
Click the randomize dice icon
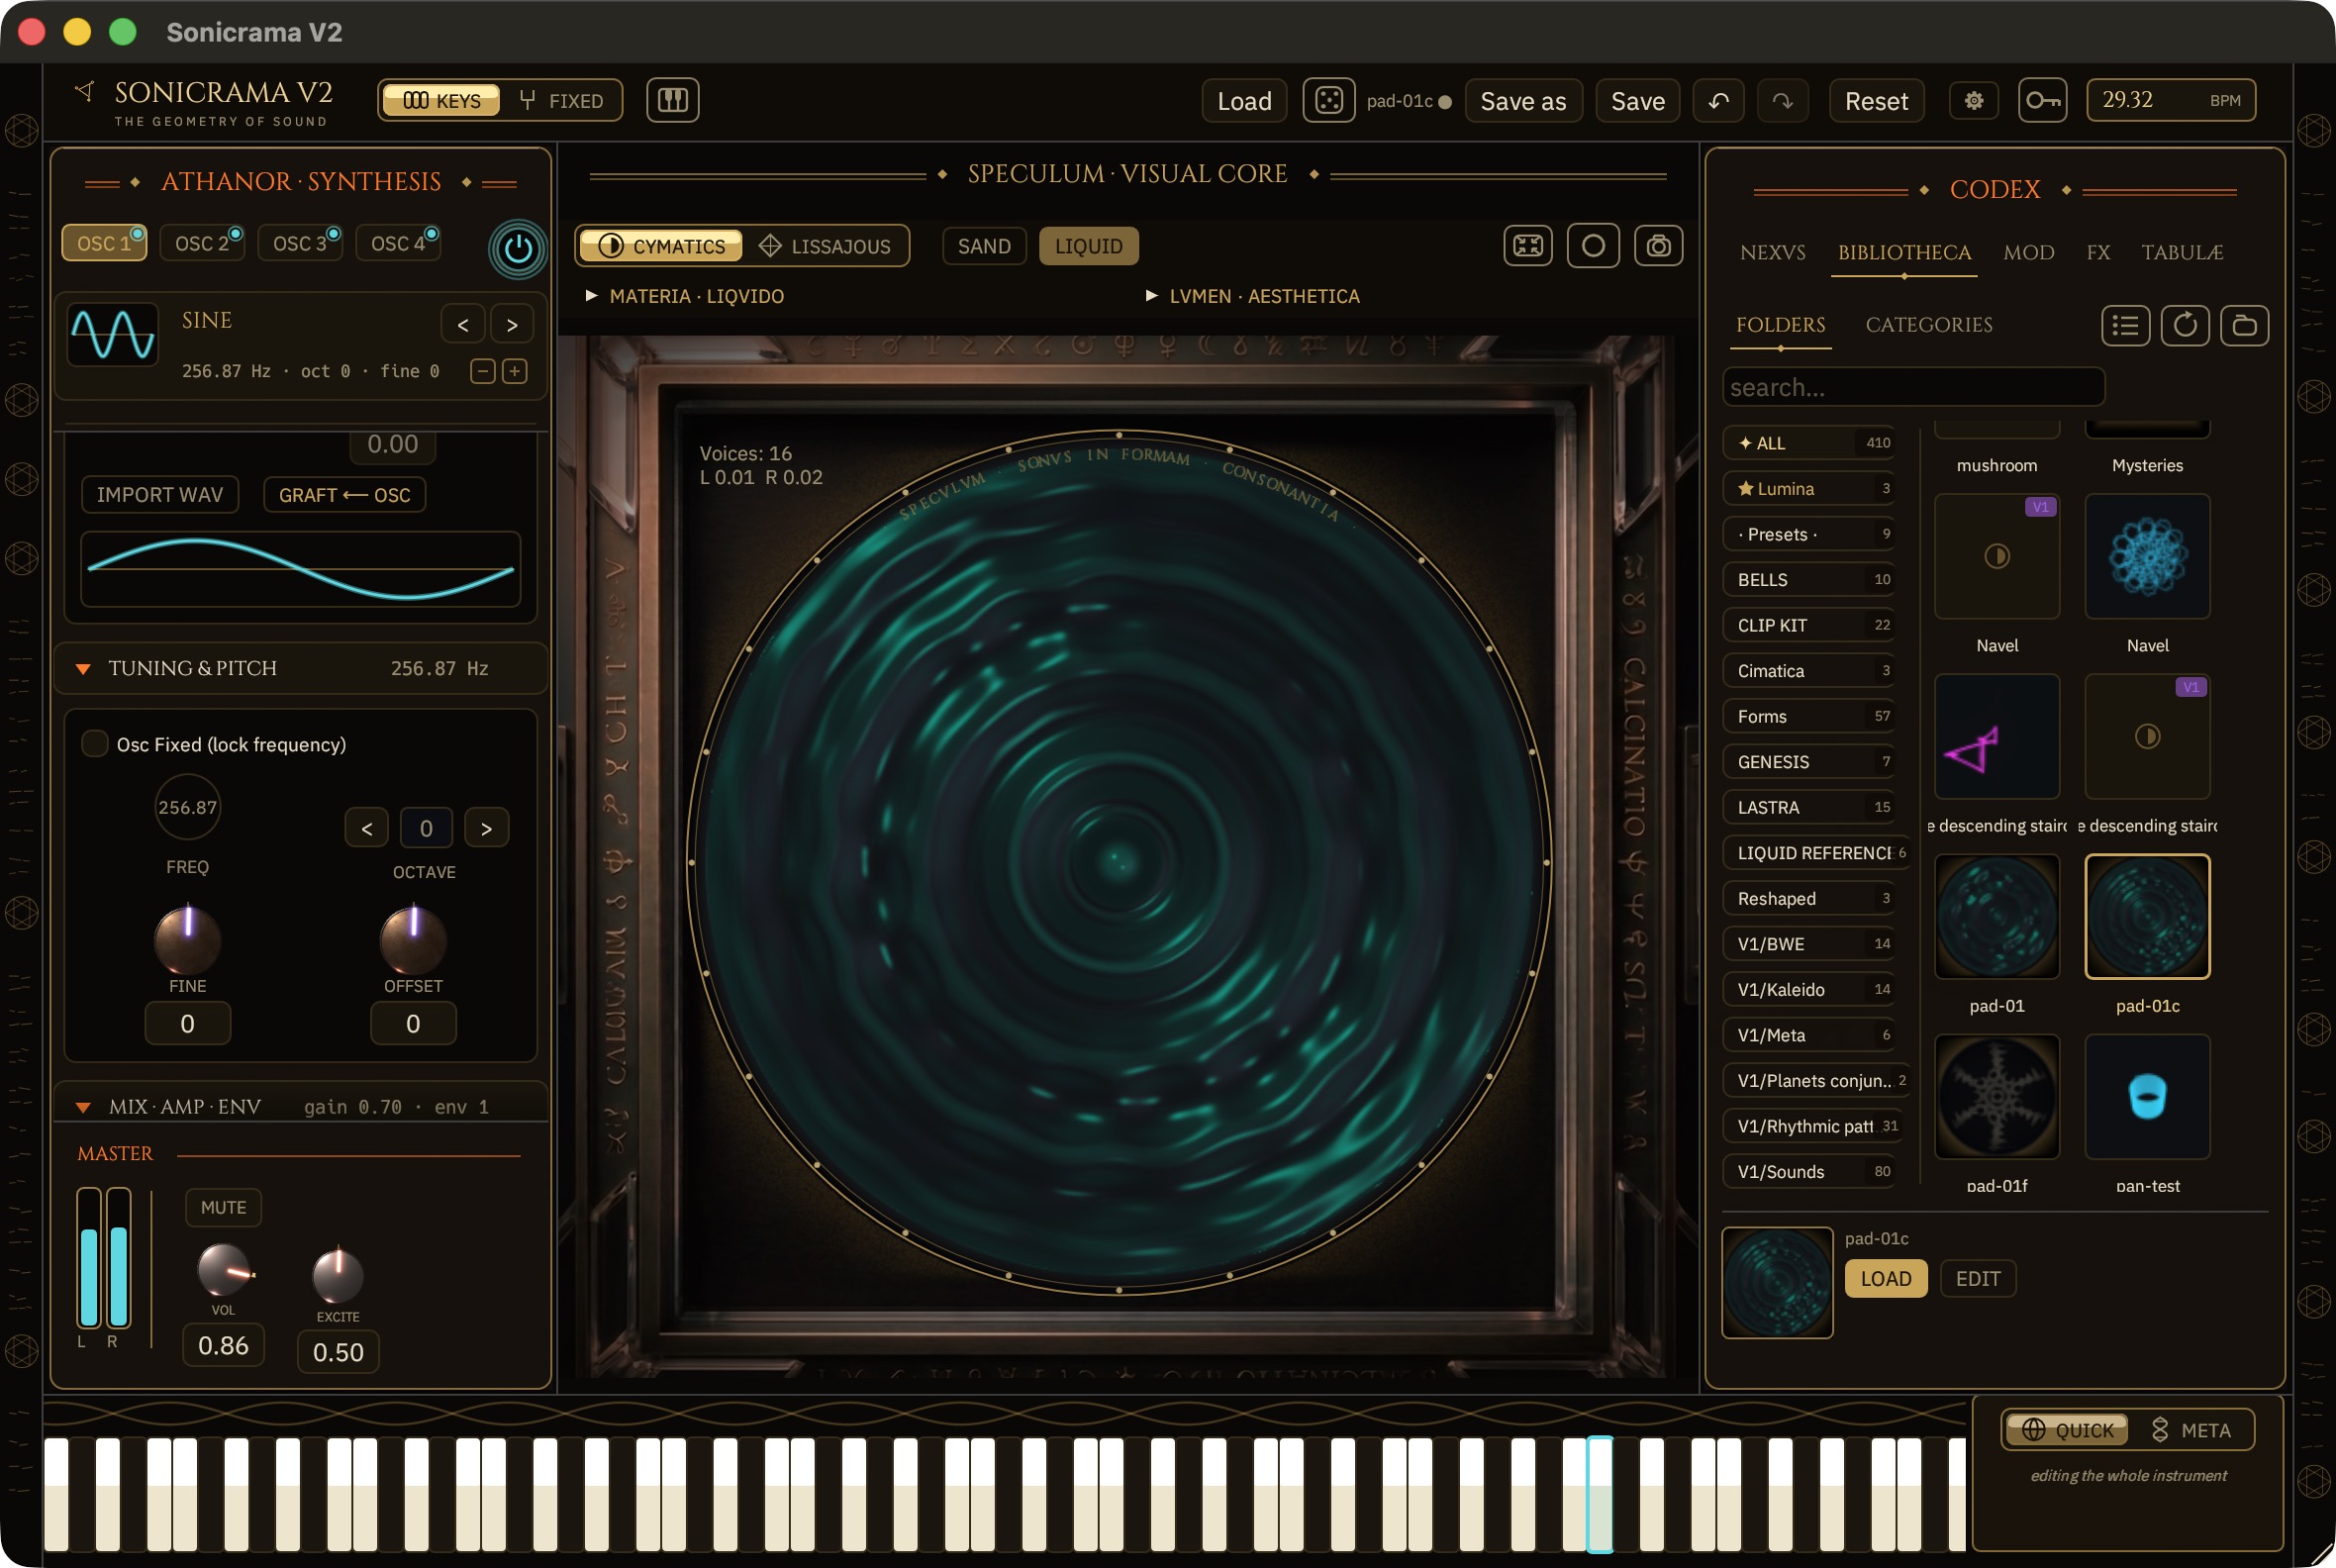point(1328,100)
